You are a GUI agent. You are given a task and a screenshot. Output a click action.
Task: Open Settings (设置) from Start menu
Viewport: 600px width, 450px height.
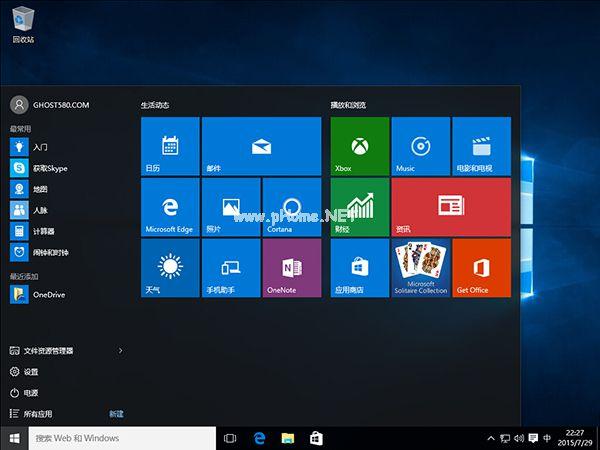point(24,372)
